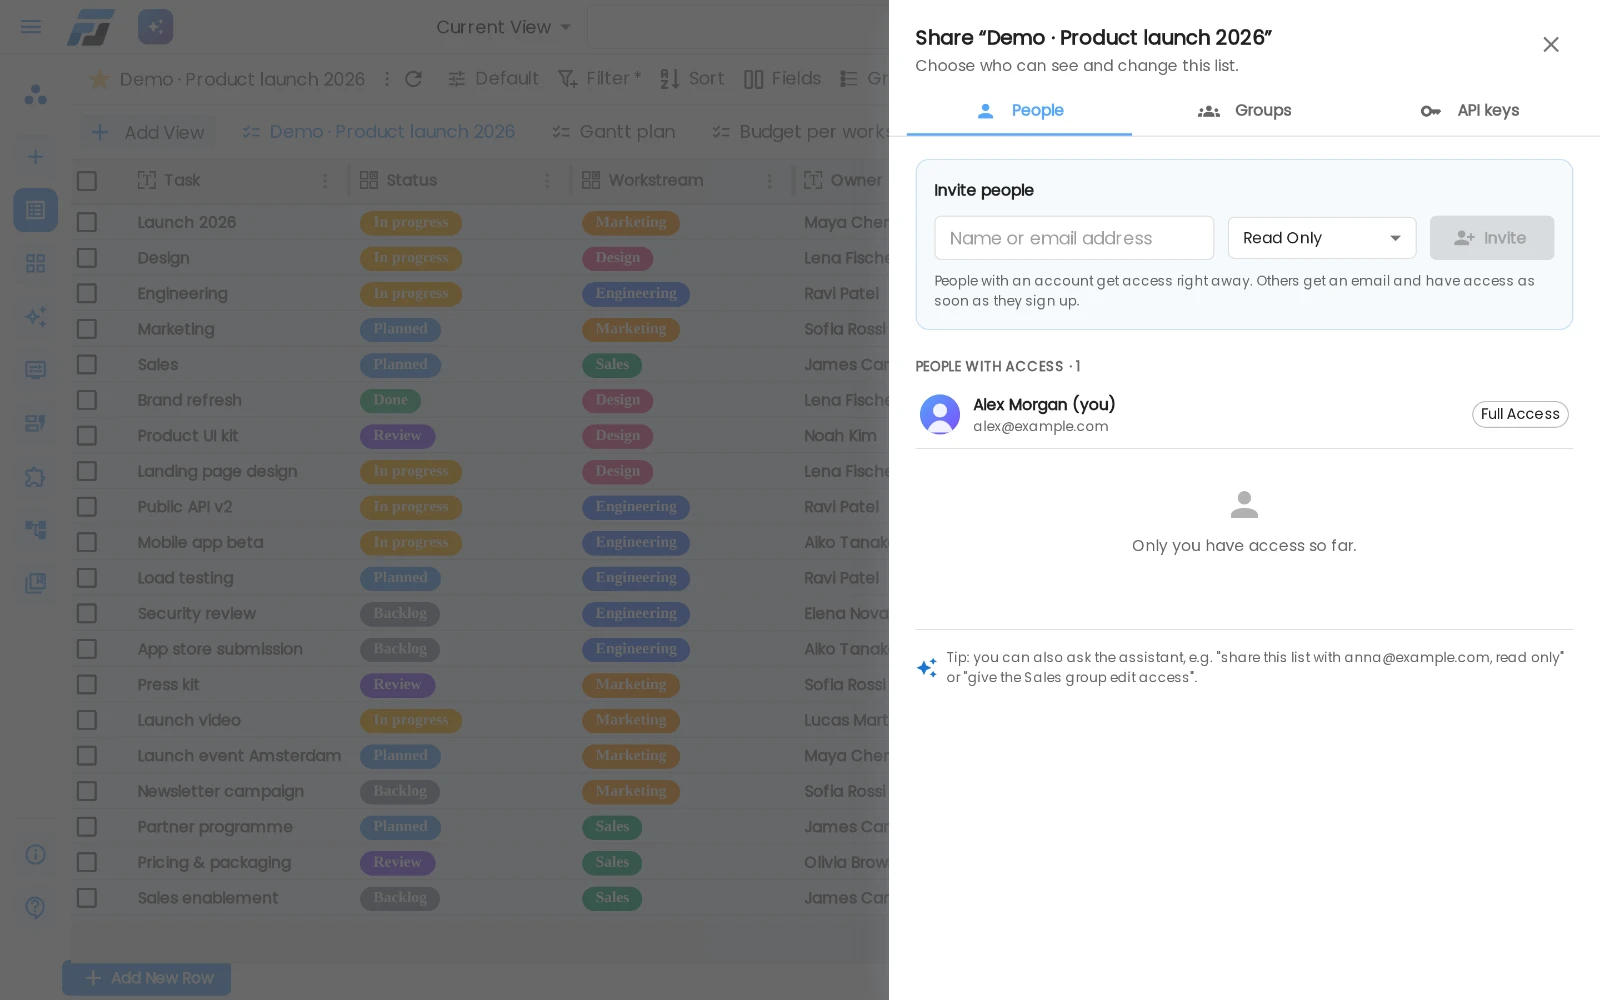Check the Design row checkbox
This screenshot has height=1000, width=1600.
(x=87, y=258)
